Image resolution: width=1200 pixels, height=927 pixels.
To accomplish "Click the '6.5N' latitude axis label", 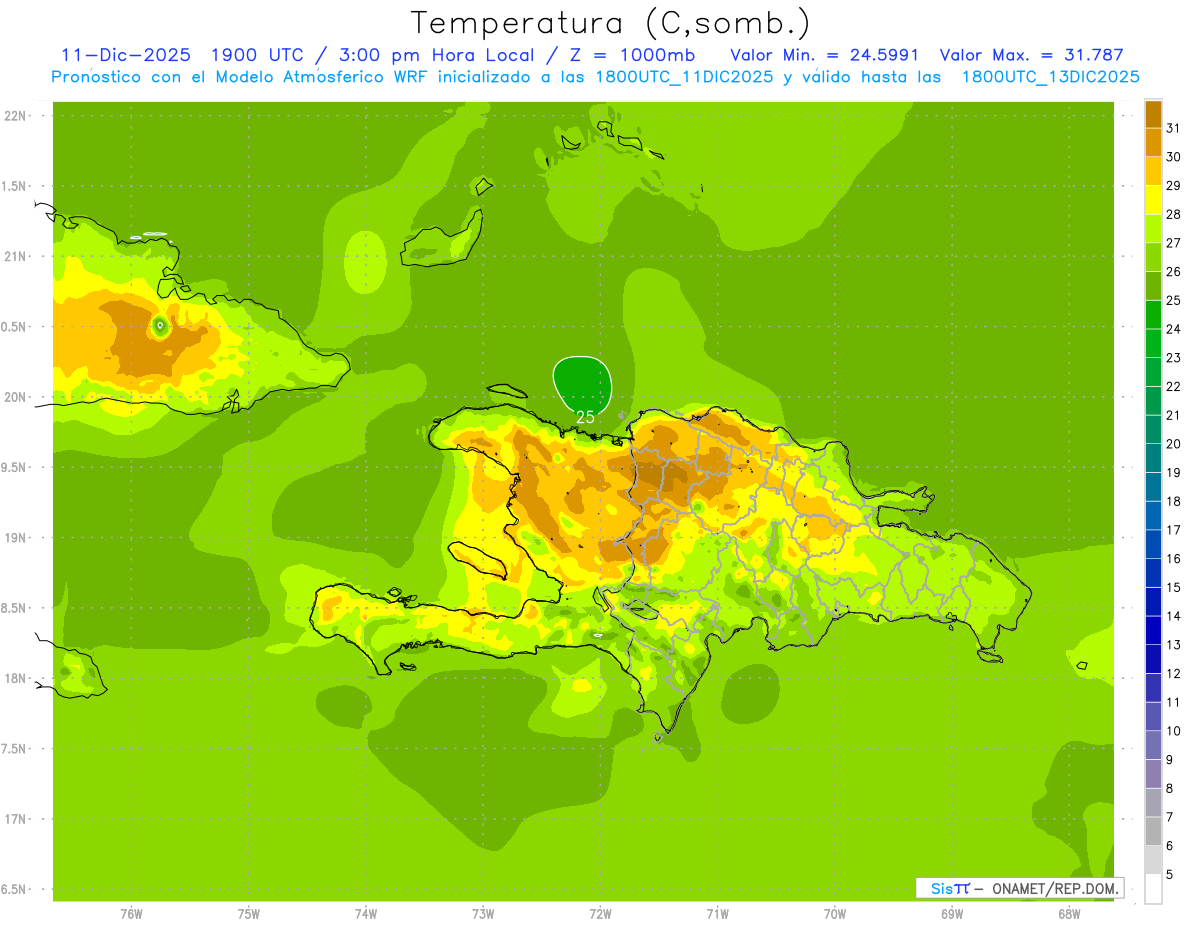I will point(14,889).
